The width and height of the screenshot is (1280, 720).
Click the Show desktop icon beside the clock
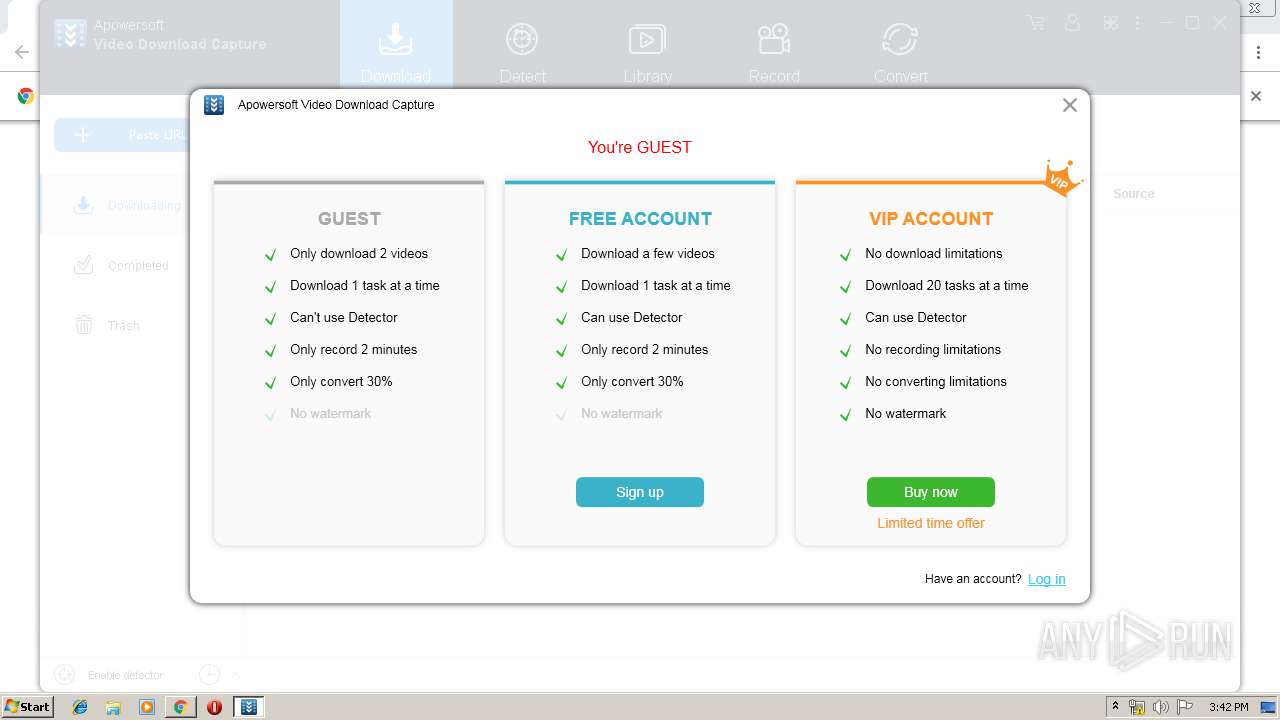coord(1269,707)
